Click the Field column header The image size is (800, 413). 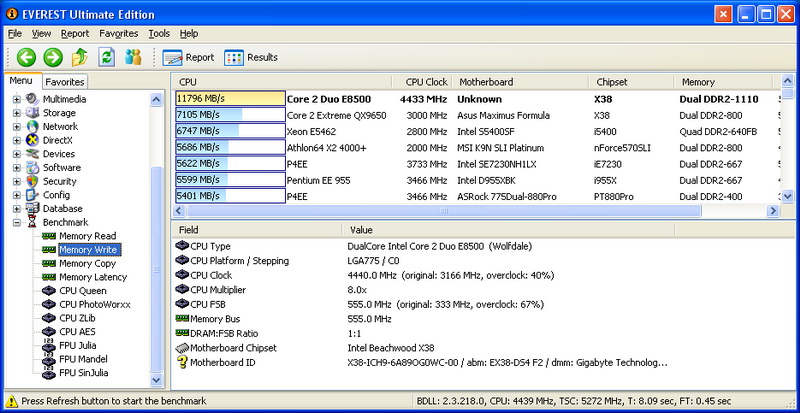tap(257, 230)
